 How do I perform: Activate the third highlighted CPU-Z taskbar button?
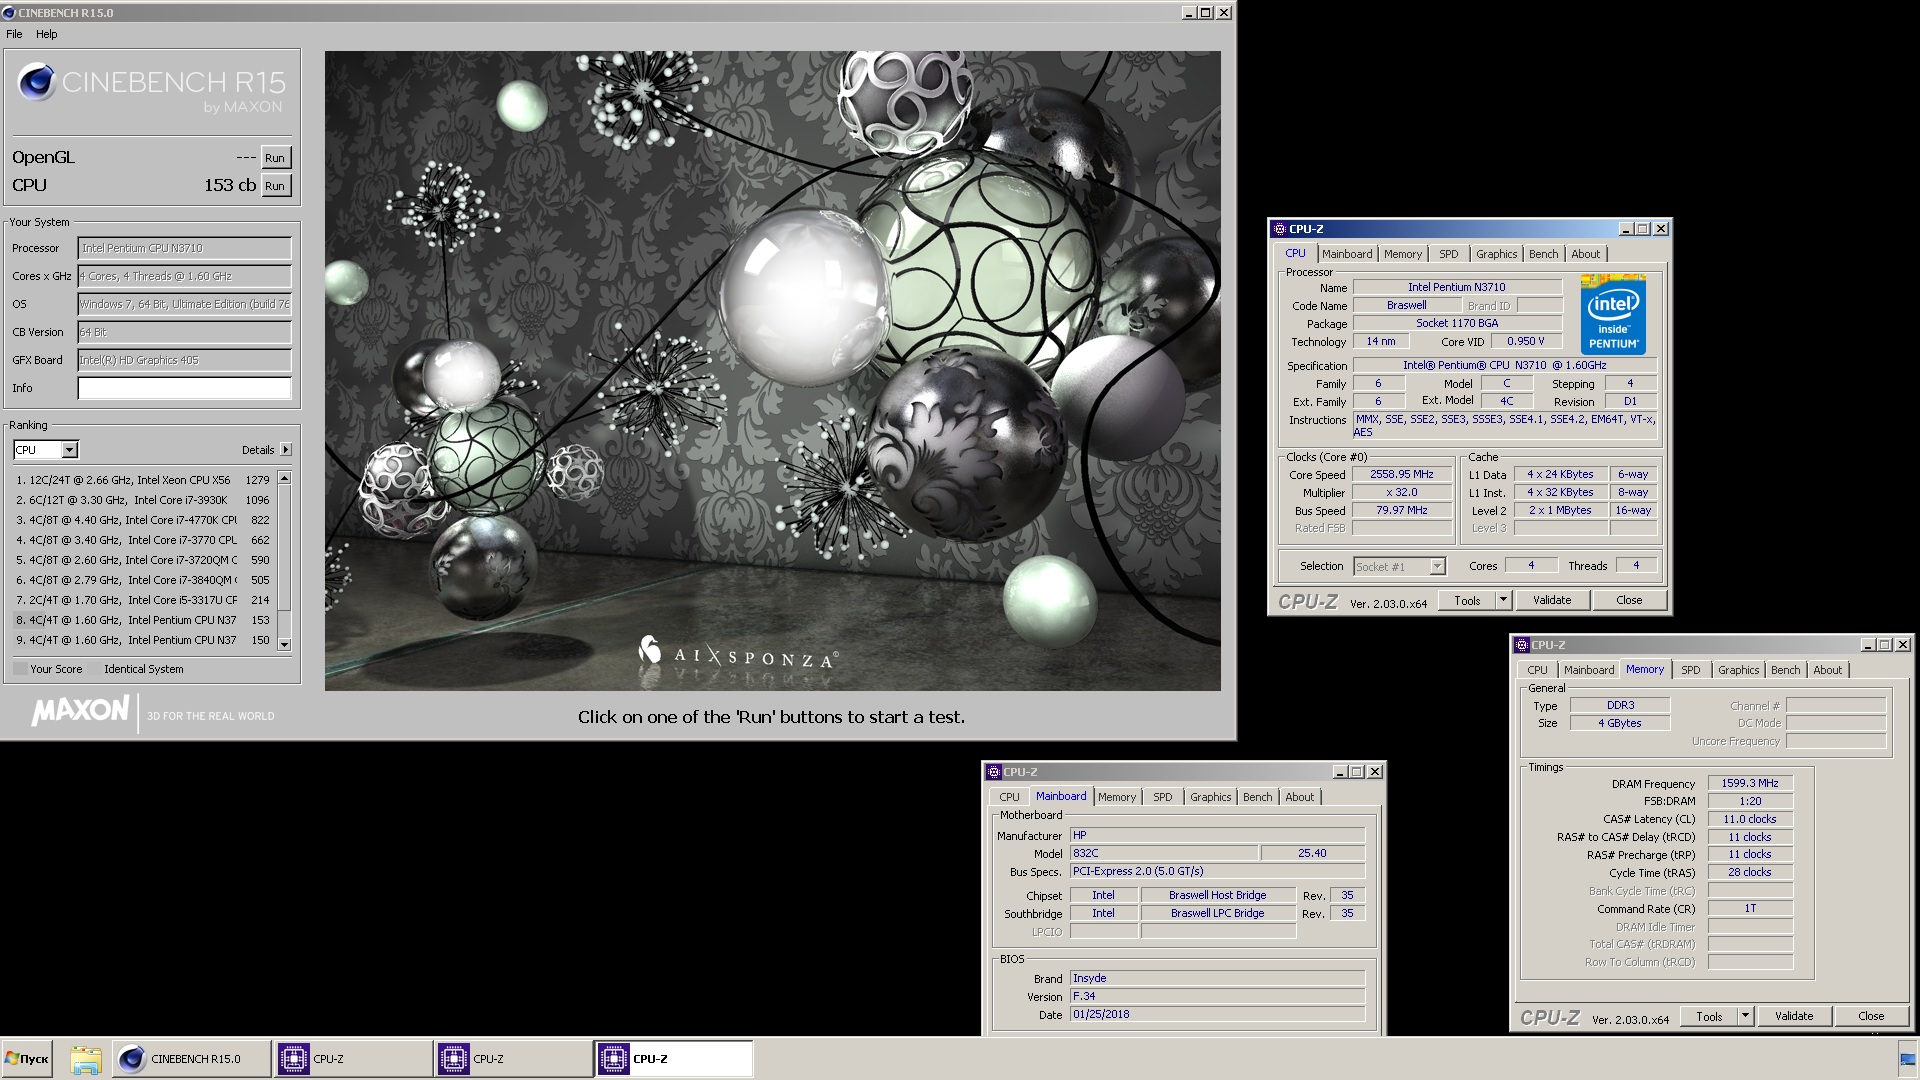coord(674,1058)
